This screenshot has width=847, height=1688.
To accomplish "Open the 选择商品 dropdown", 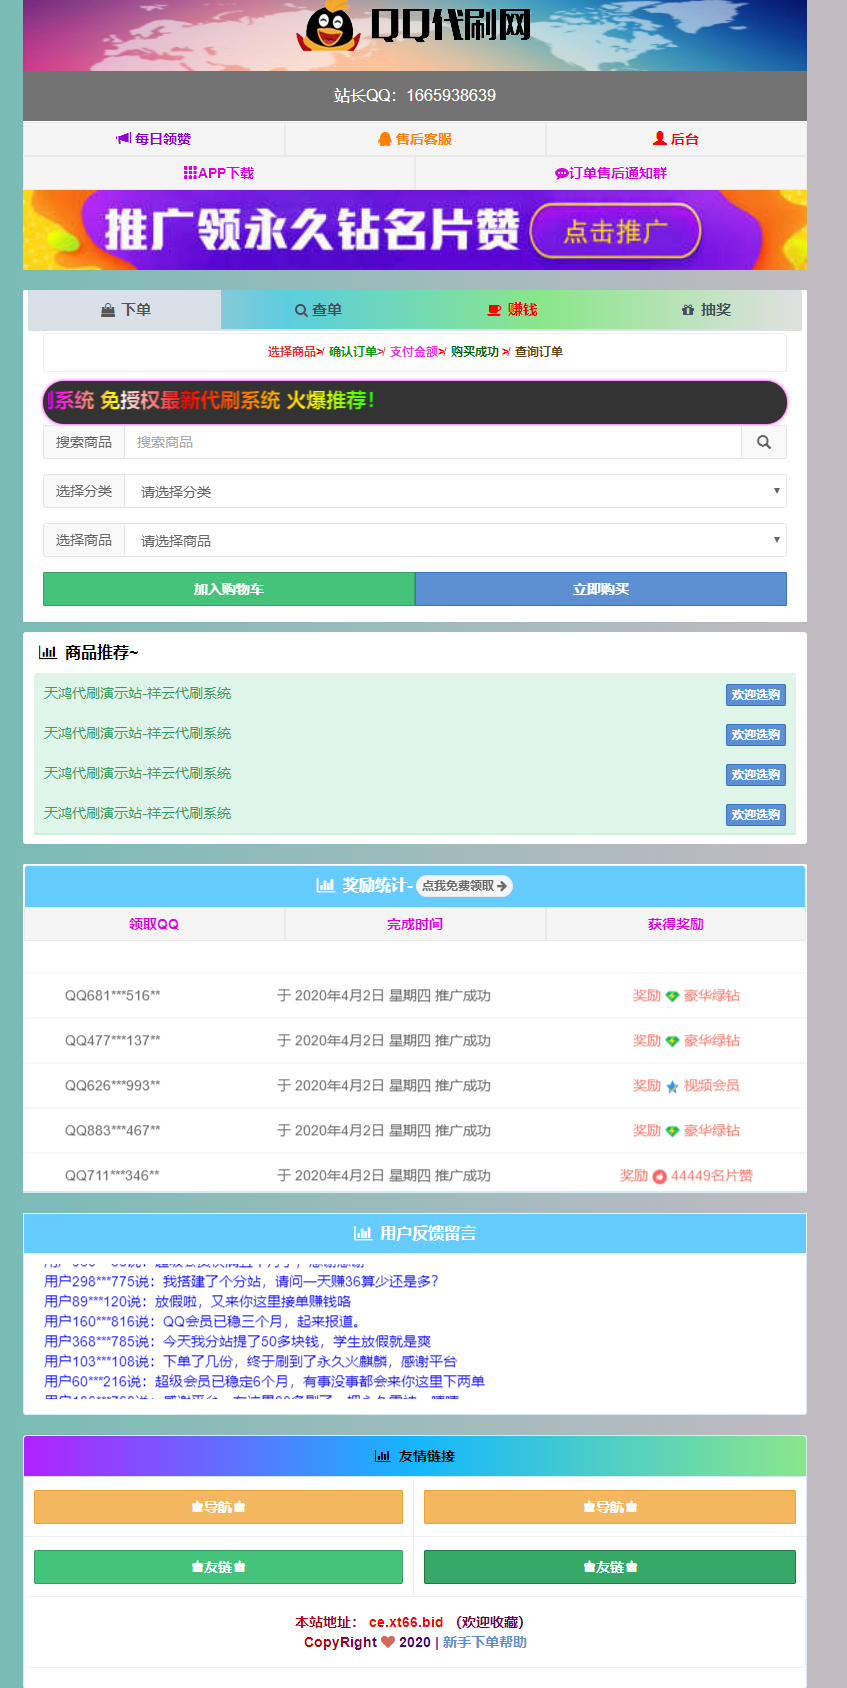I will (x=455, y=540).
